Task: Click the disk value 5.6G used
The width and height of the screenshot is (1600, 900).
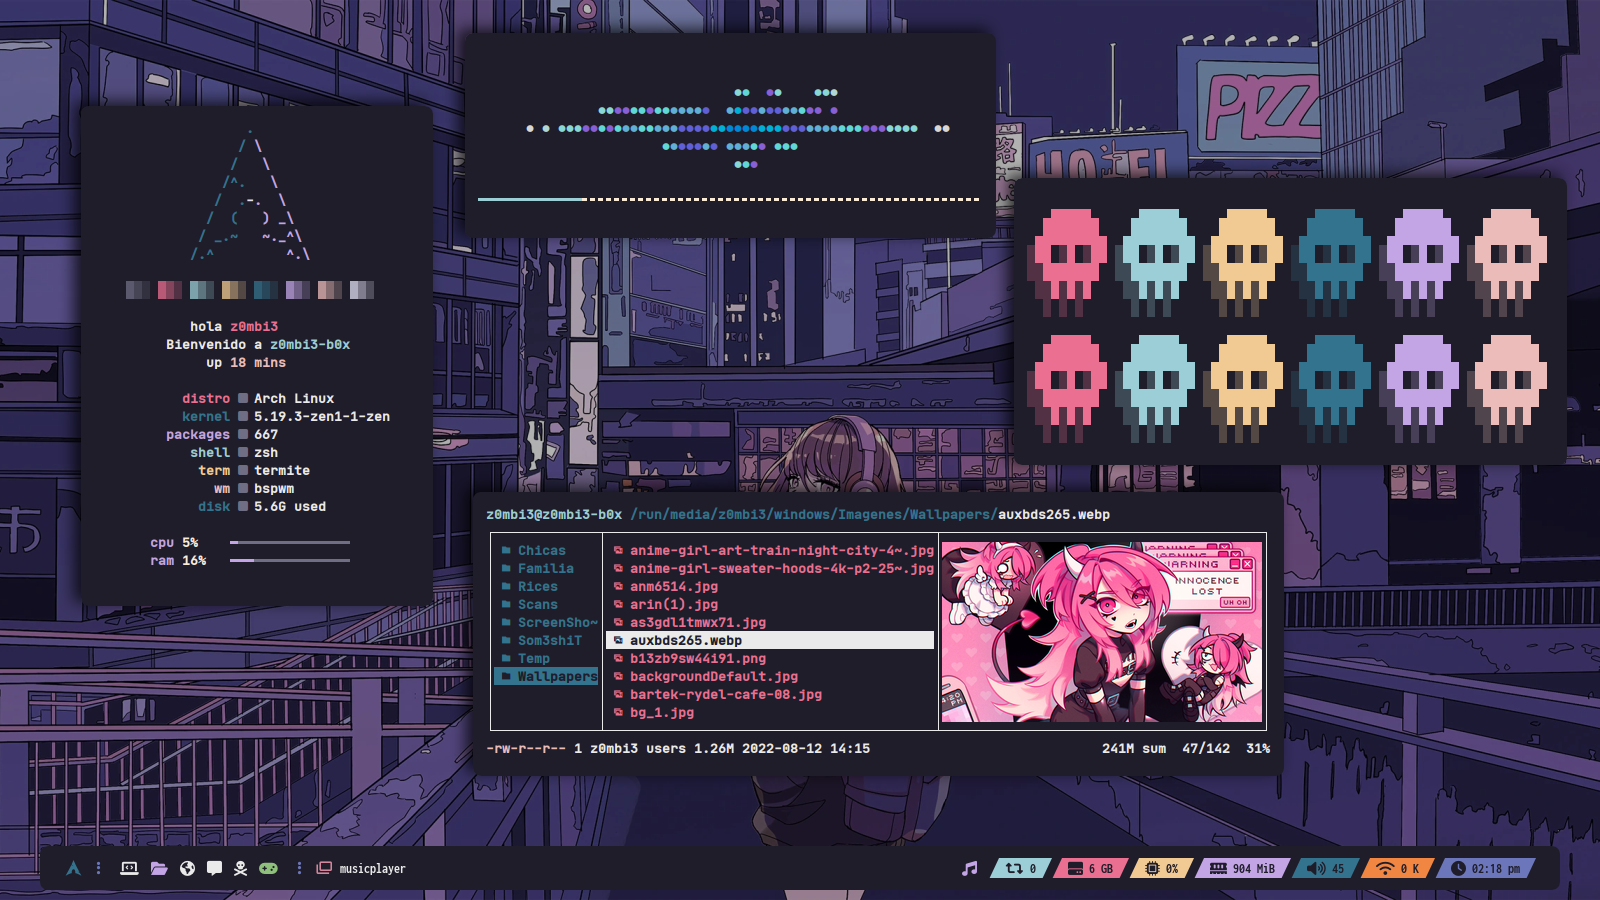Action: pyautogui.click(x=290, y=506)
